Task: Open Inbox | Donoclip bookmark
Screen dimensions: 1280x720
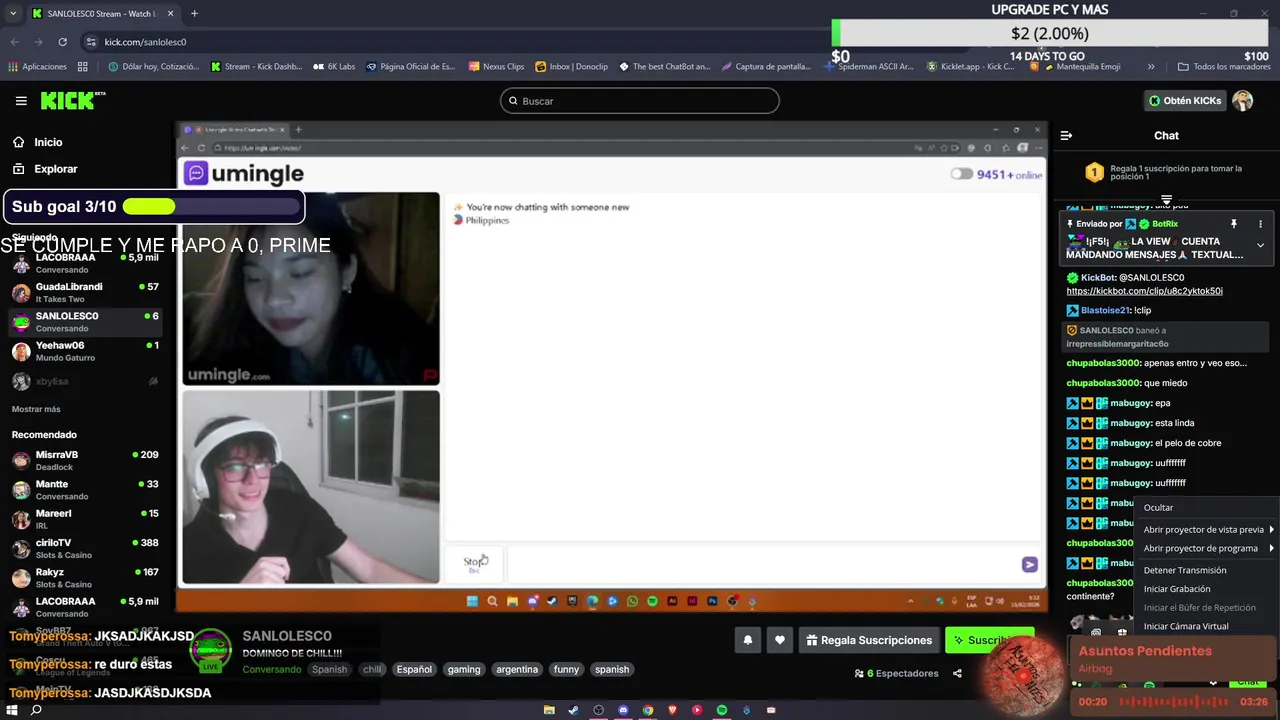Action: [x=571, y=67]
